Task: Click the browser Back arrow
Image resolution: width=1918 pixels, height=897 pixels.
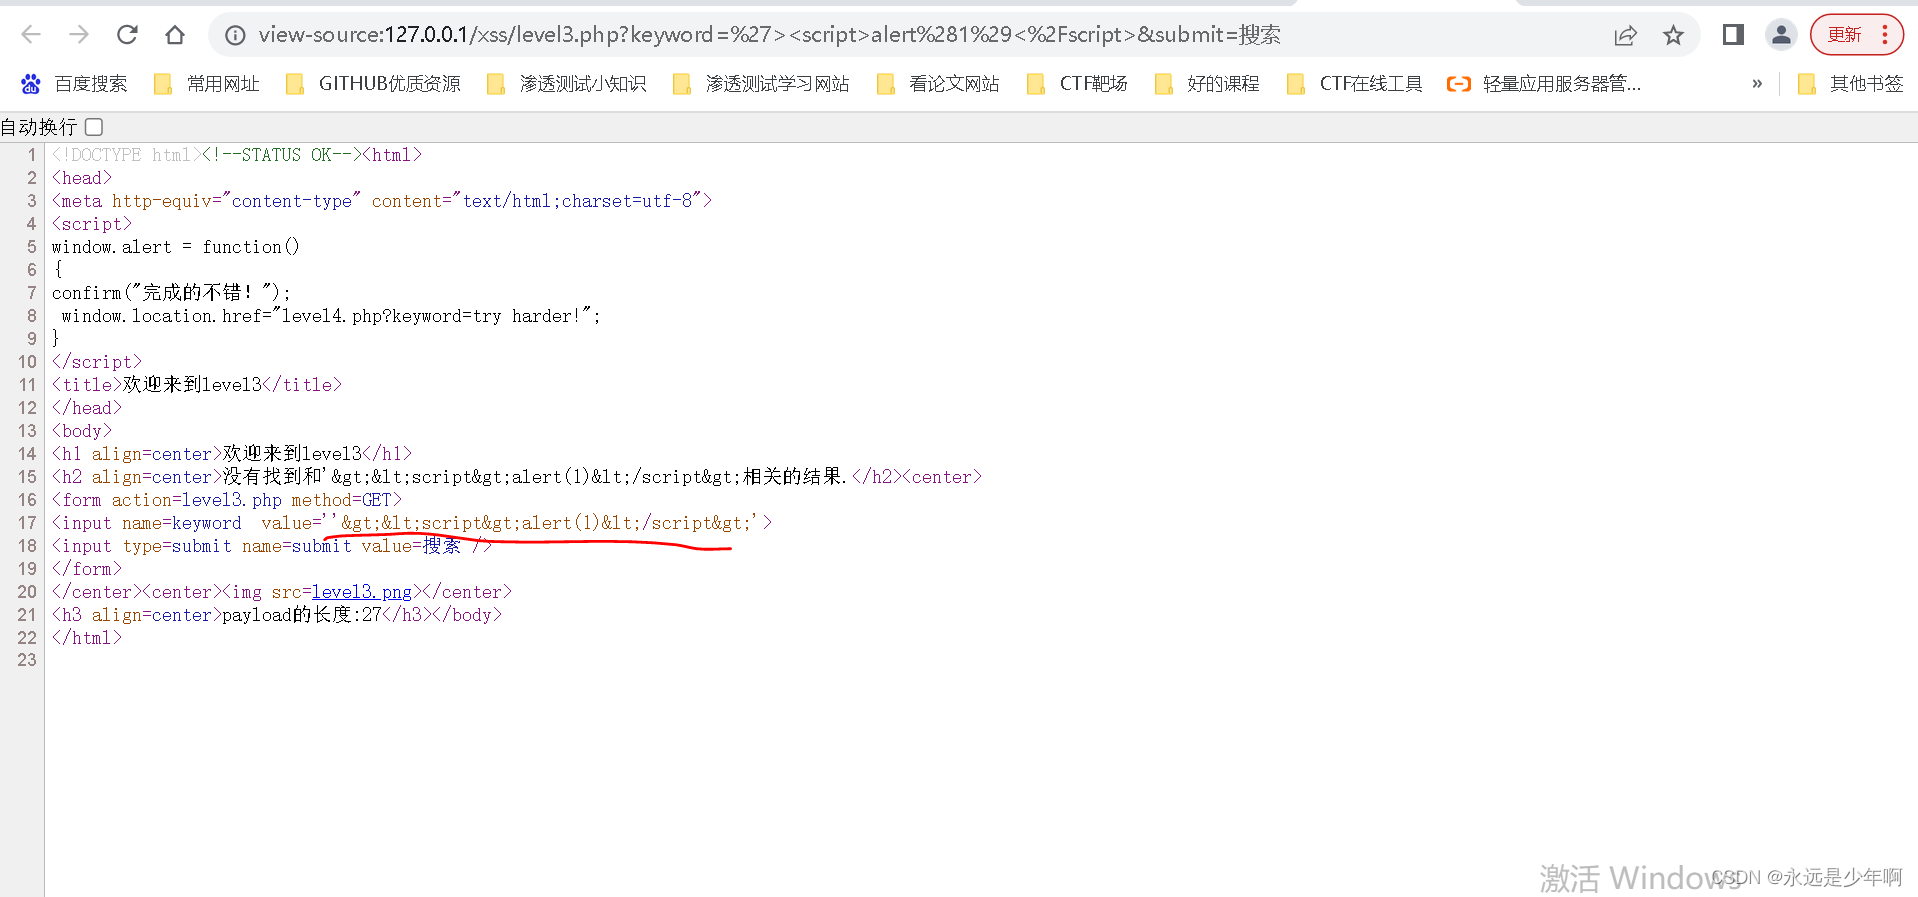Action: pyautogui.click(x=31, y=35)
